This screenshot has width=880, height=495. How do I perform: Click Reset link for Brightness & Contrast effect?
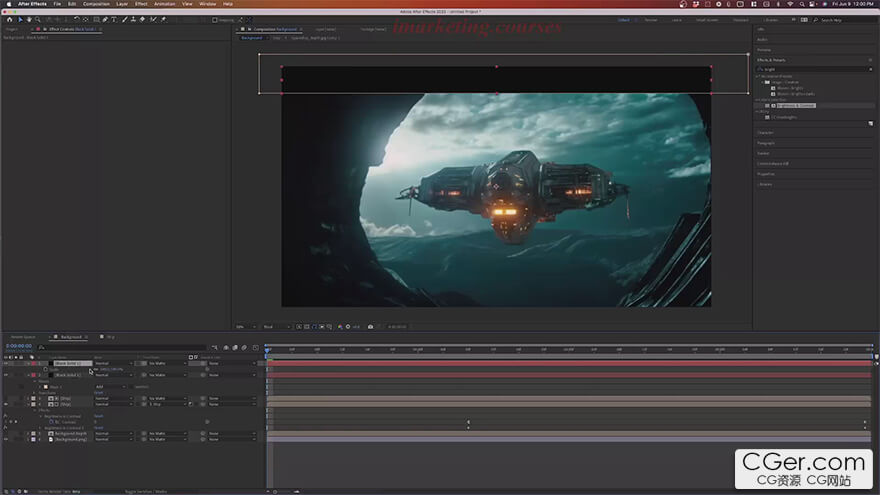[99, 416]
